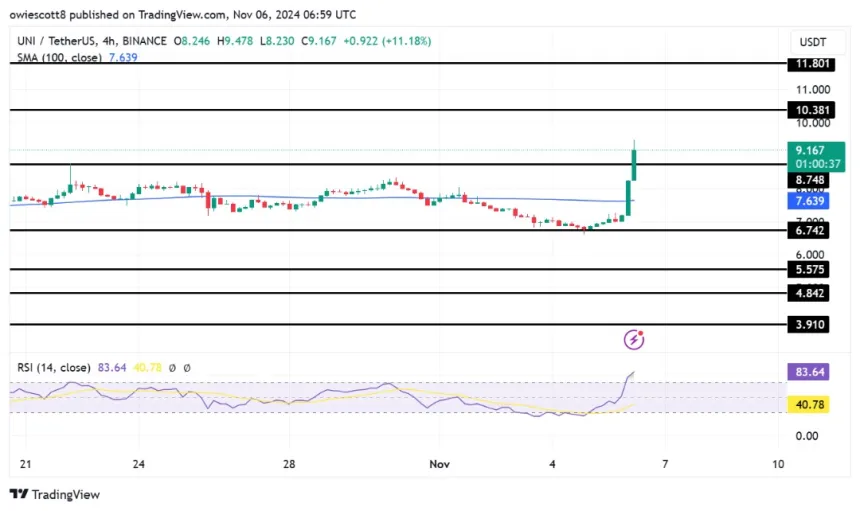Click the TradingView logo at bottom left
Viewport: 860px width, 511px height.
tap(55, 494)
